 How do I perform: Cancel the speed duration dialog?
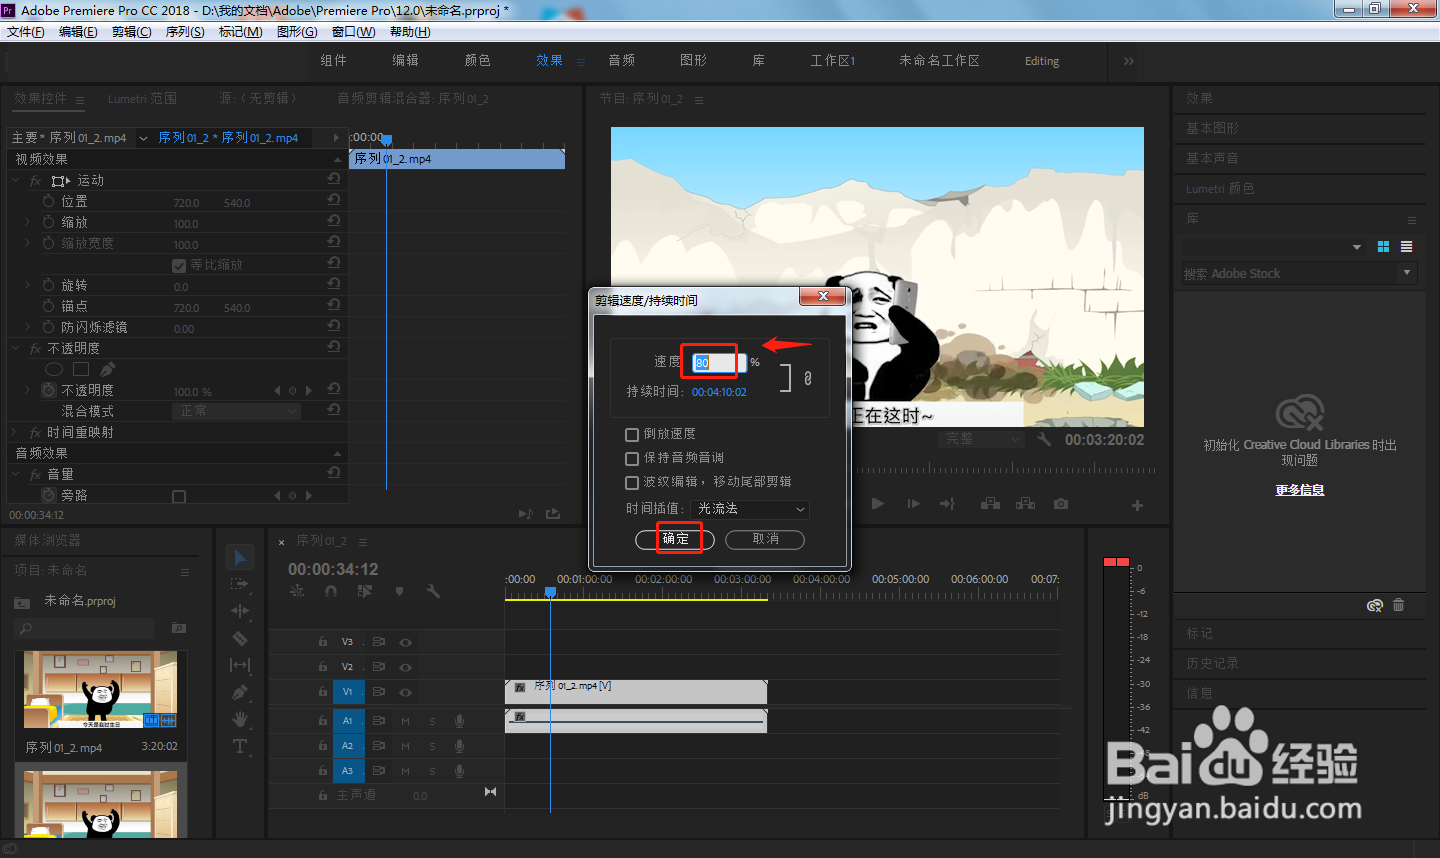(765, 539)
